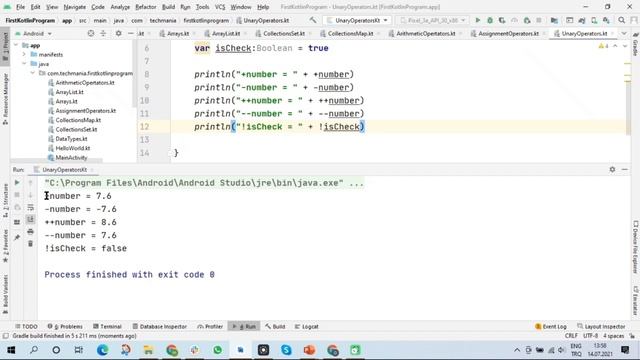Image resolution: width=640 pixels, height=360 pixels.
Task: Collapse the java folder
Action: [x=24, y=64]
